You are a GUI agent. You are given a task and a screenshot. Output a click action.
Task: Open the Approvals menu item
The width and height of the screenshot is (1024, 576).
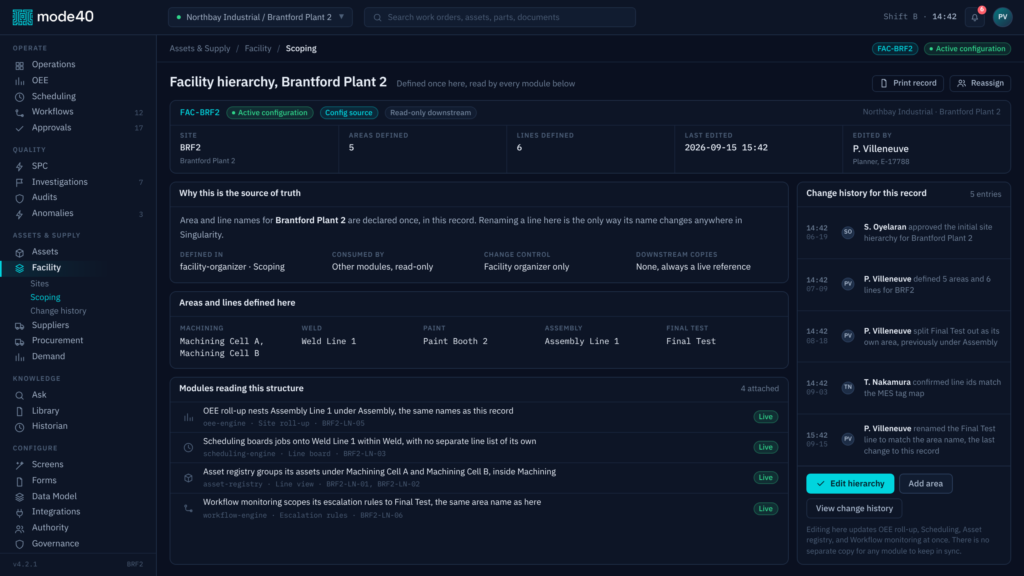tap(52, 127)
